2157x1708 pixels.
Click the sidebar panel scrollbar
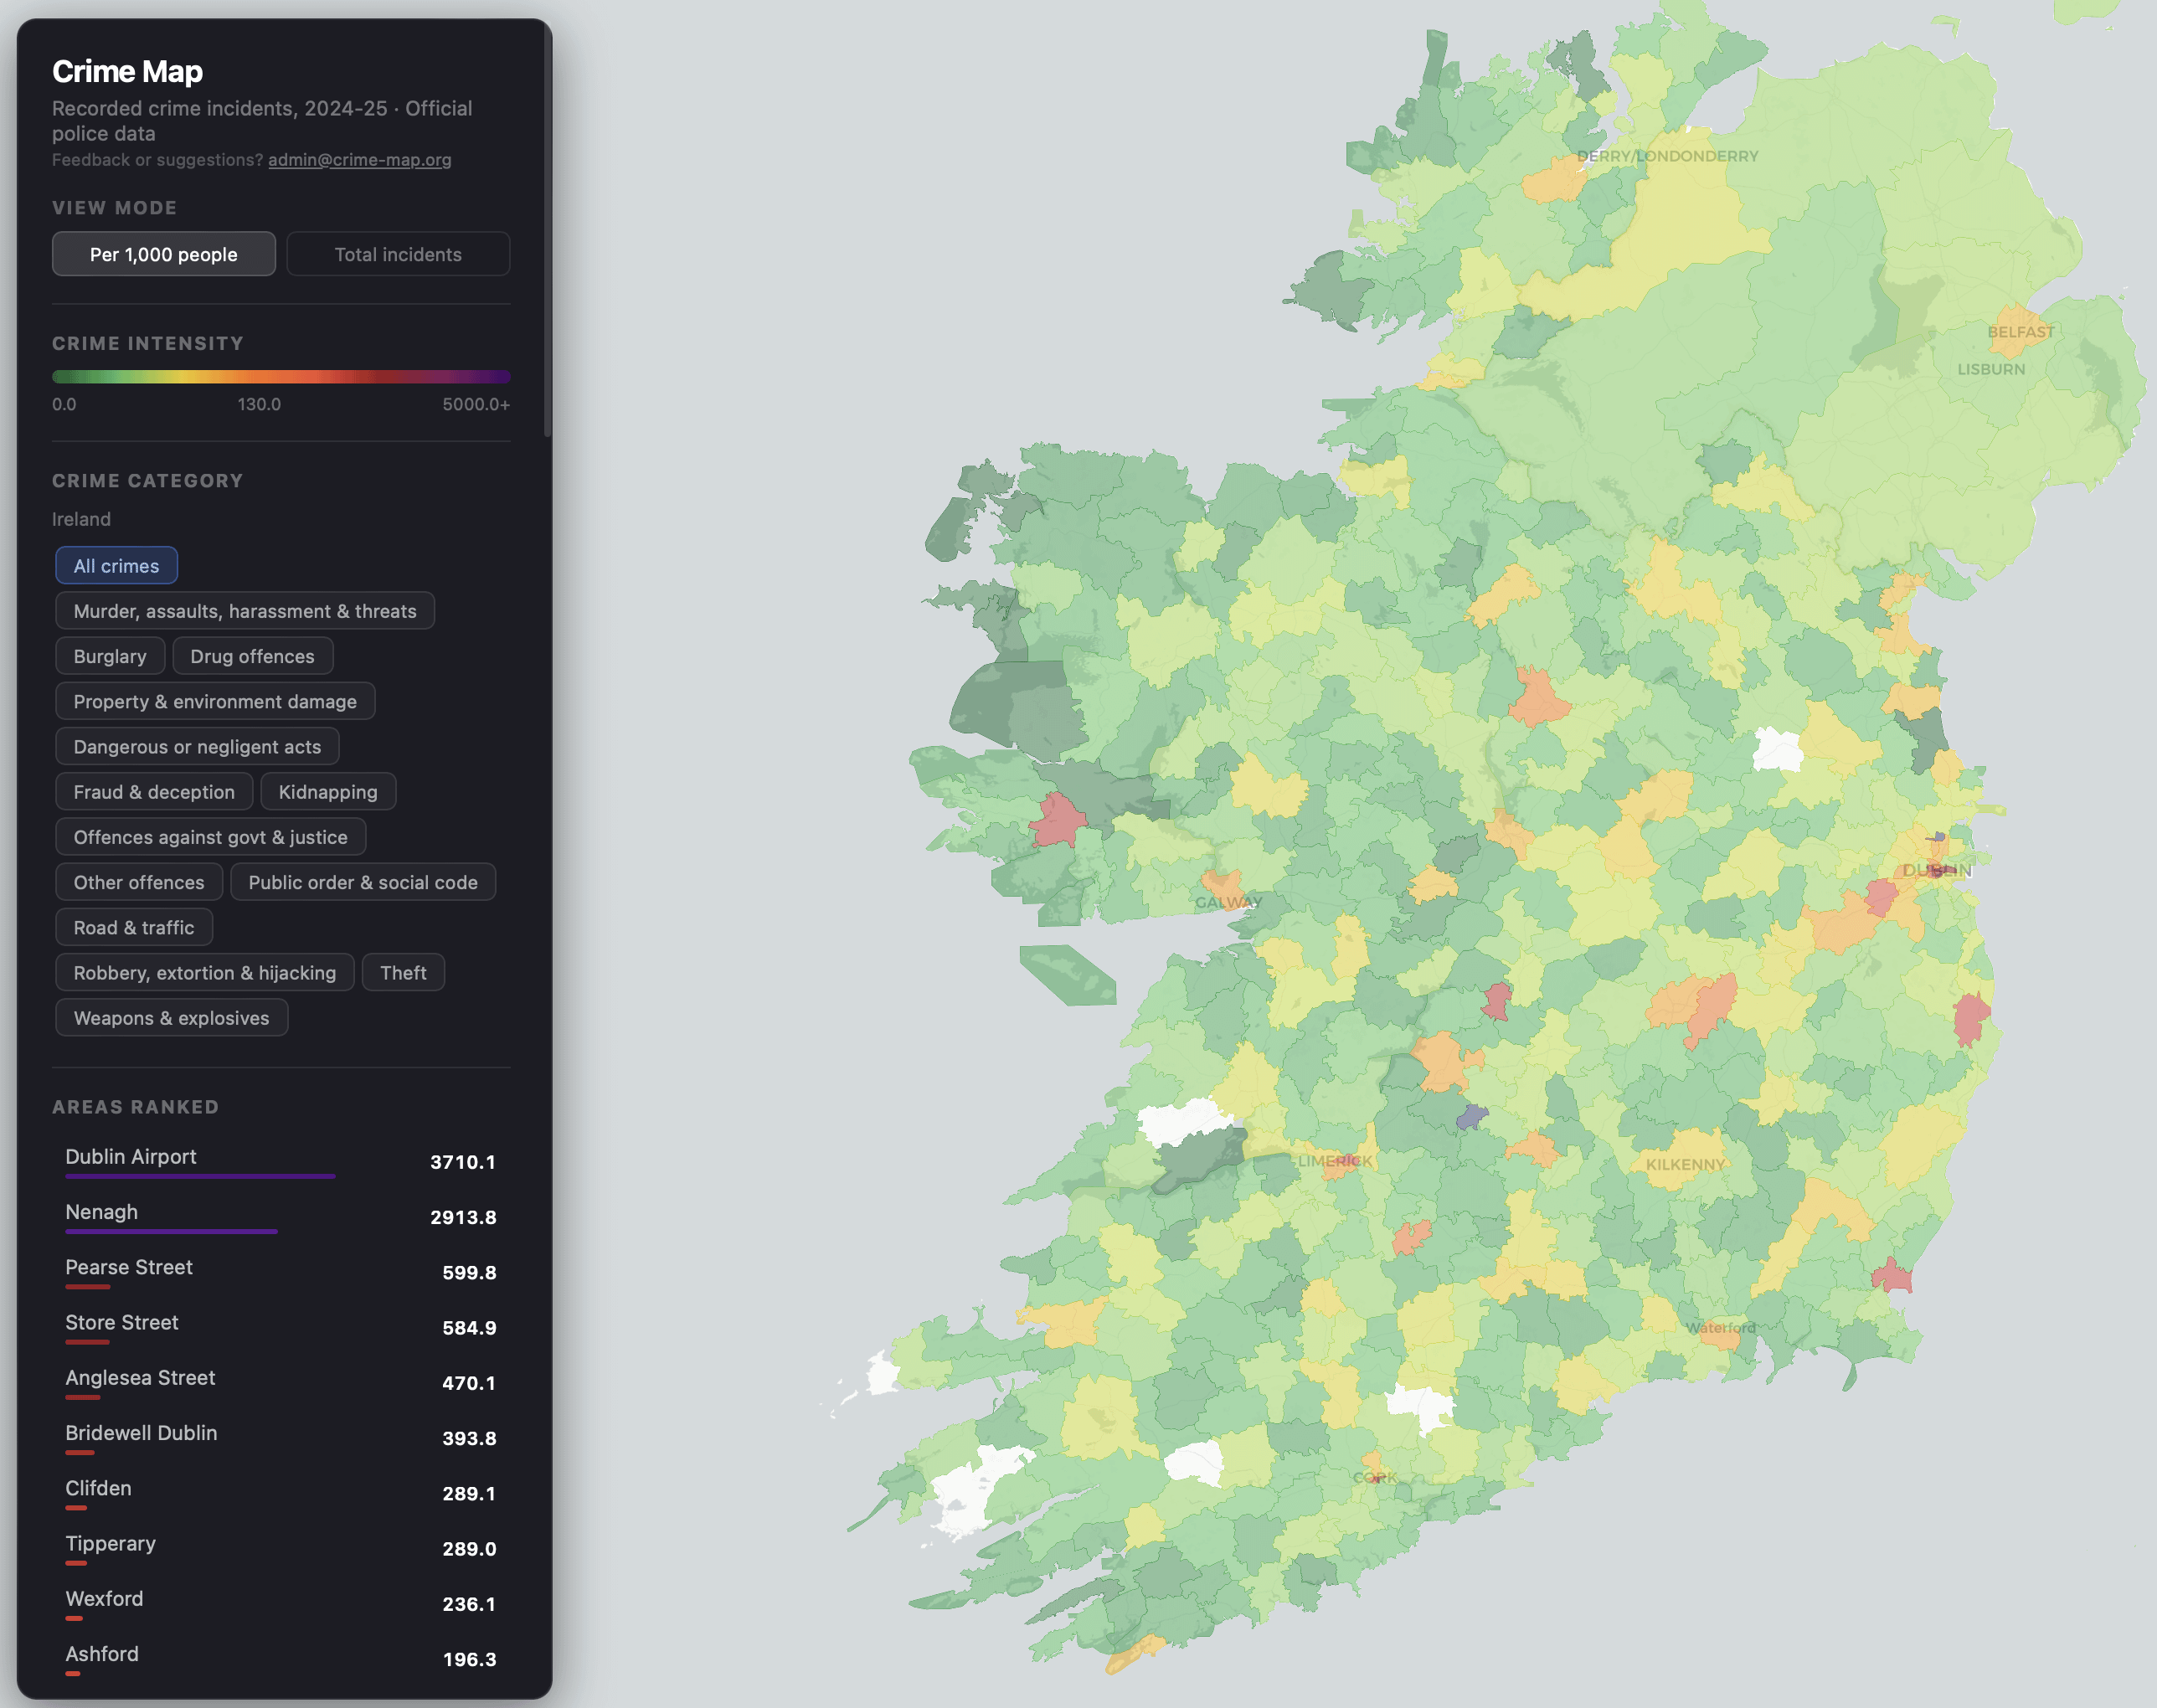tap(547, 230)
